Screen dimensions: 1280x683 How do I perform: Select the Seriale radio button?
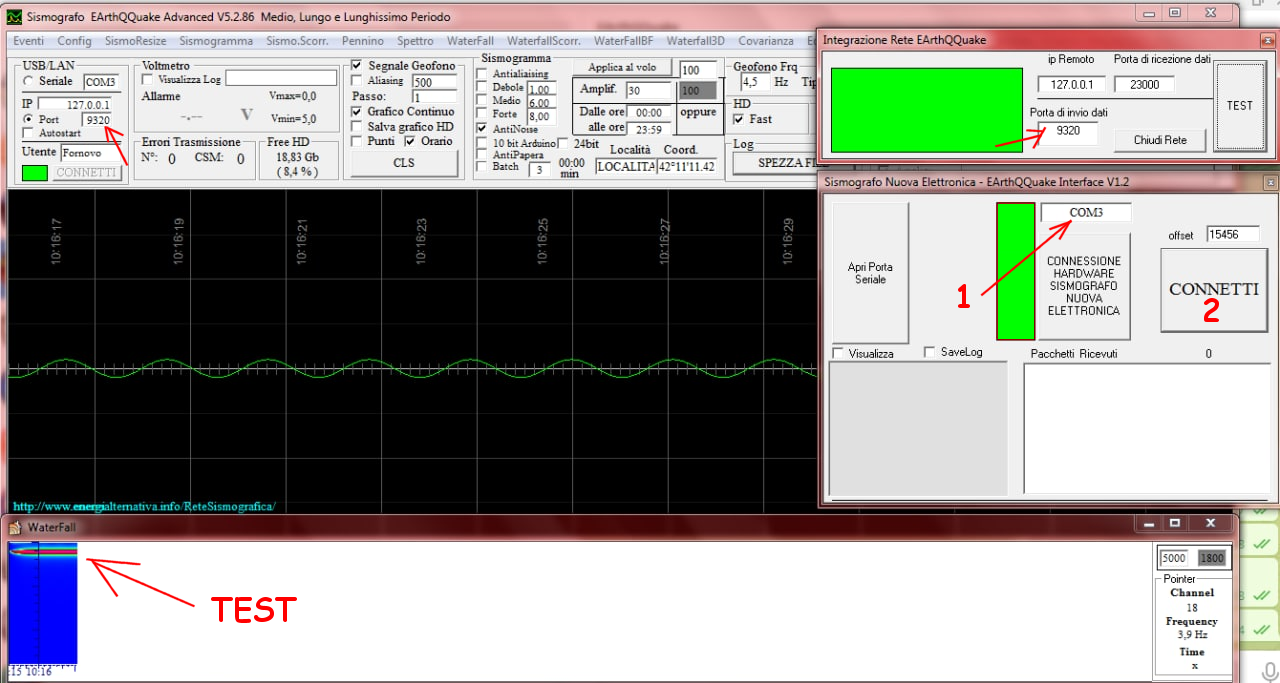pos(29,81)
